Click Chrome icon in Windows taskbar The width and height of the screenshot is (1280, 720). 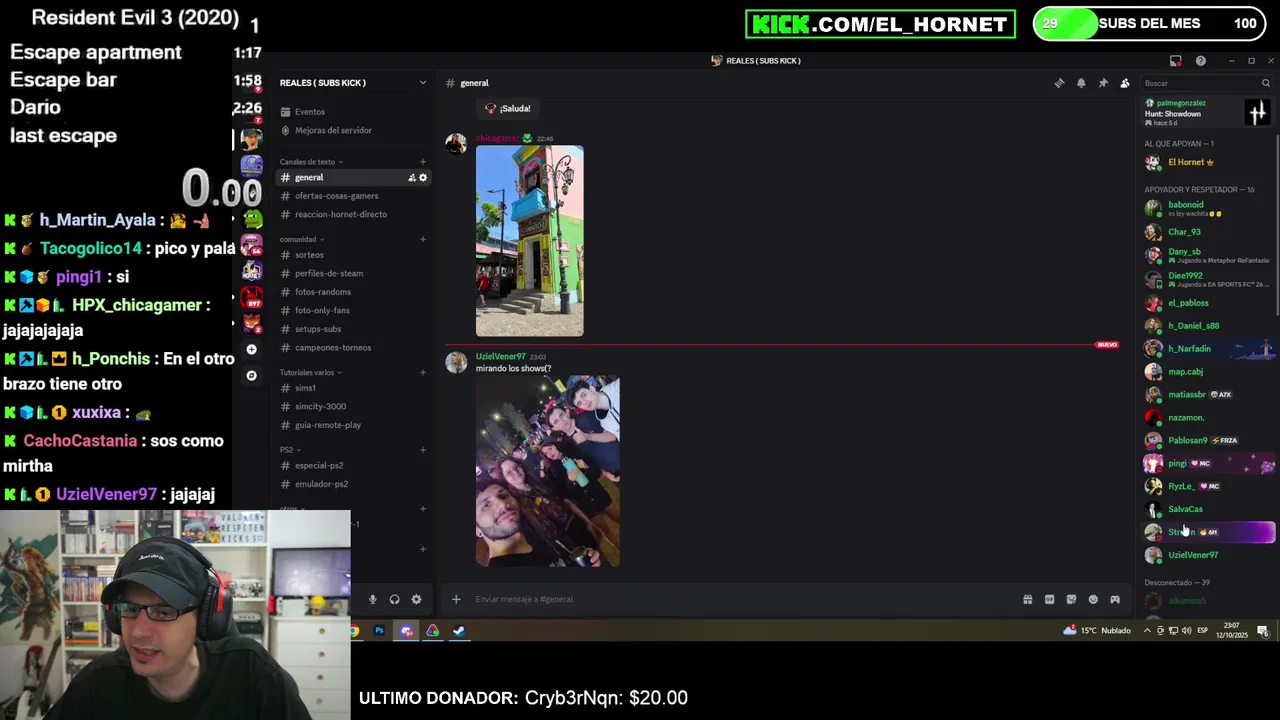pos(354,631)
